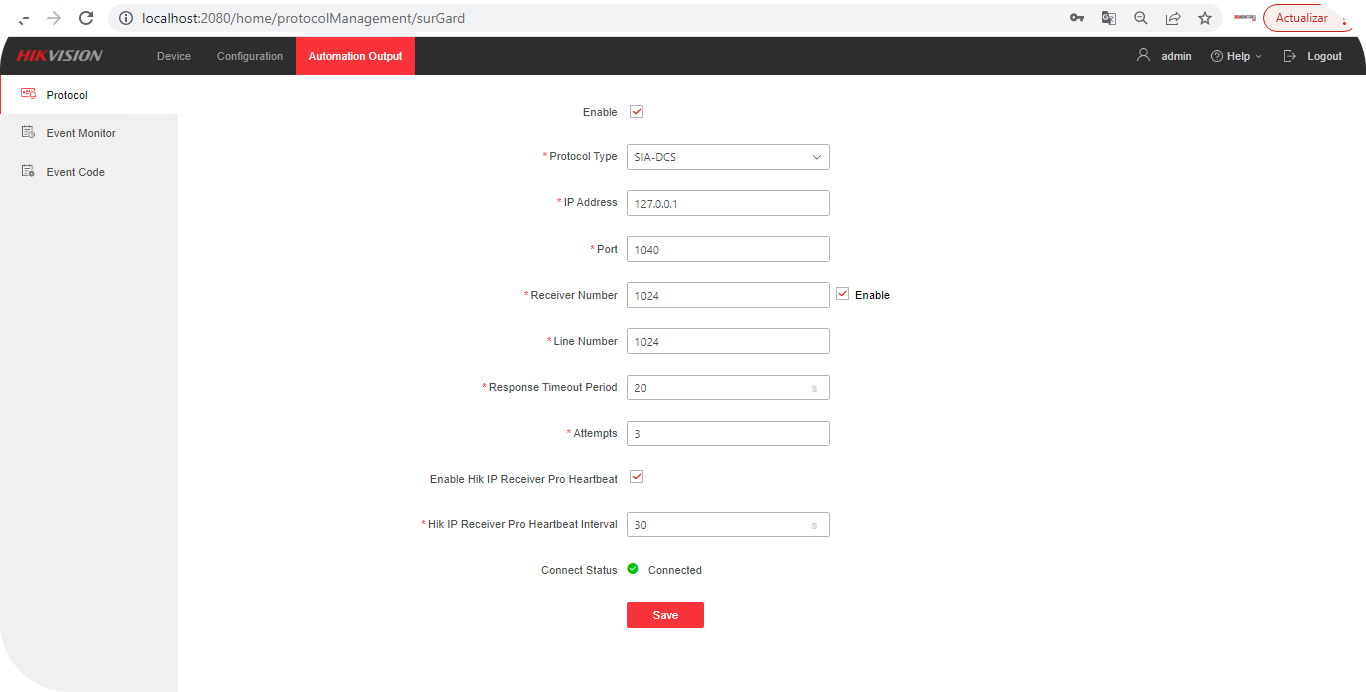Click the Event Code clipboard icon
1366x692 pixels.
tap(27, 171)
